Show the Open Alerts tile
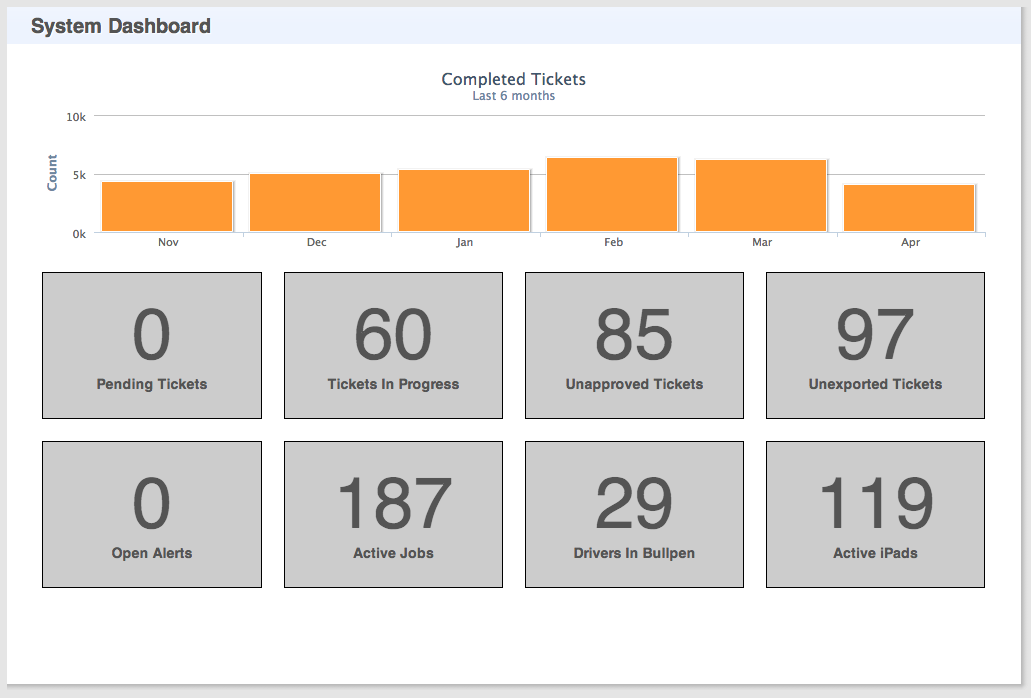1031x698 pixels. pos(152,514)
